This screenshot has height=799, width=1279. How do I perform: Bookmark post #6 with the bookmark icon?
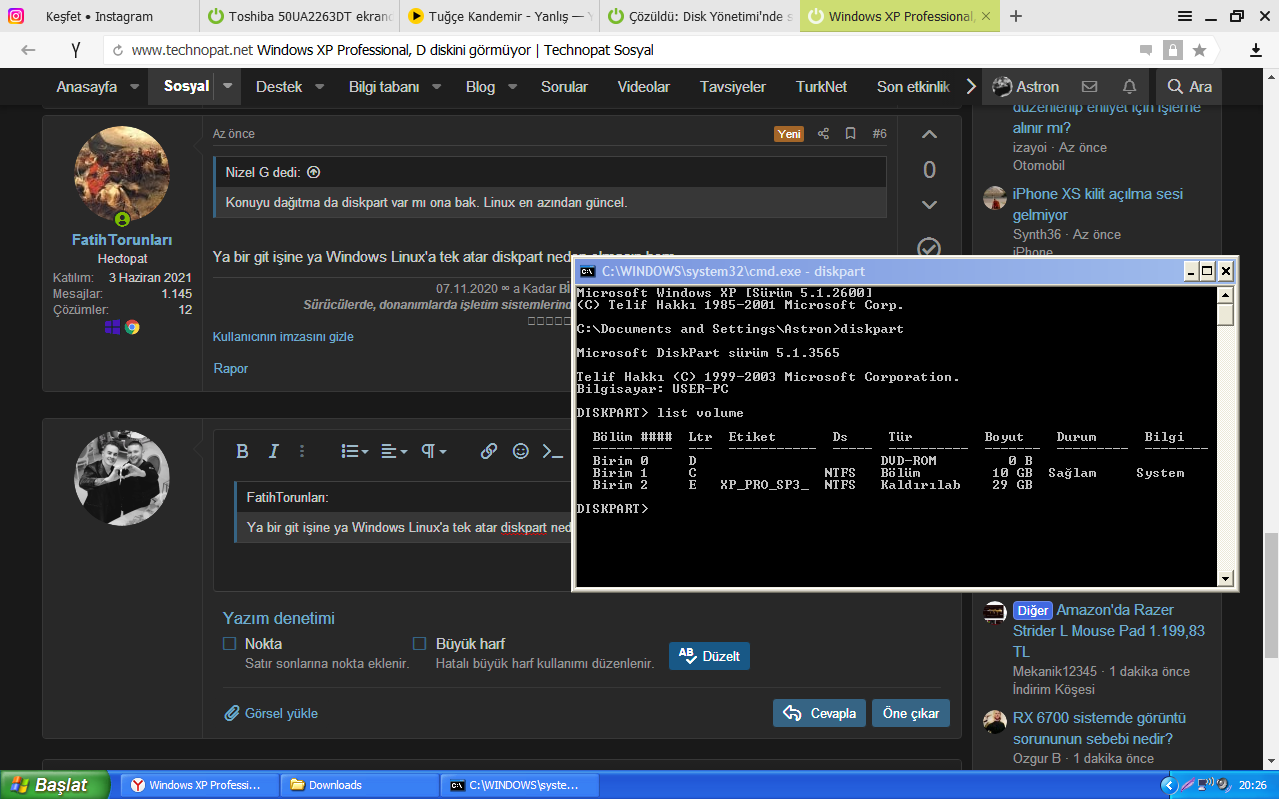(850, 134)
